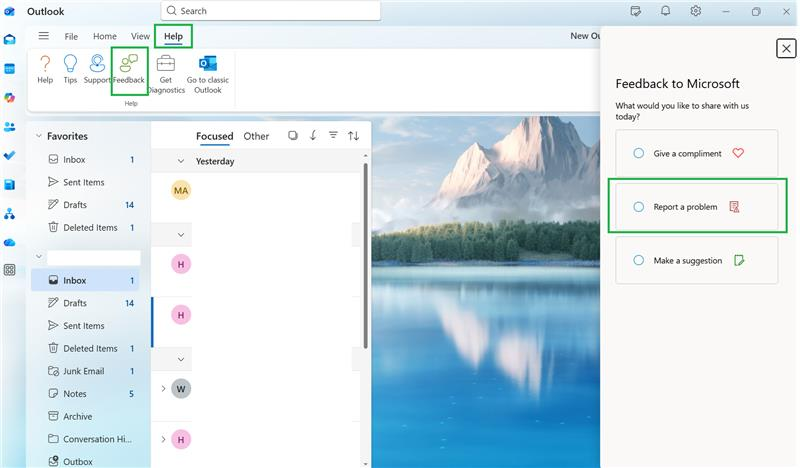Collapse the Favorites folder group

pos(38,136)
